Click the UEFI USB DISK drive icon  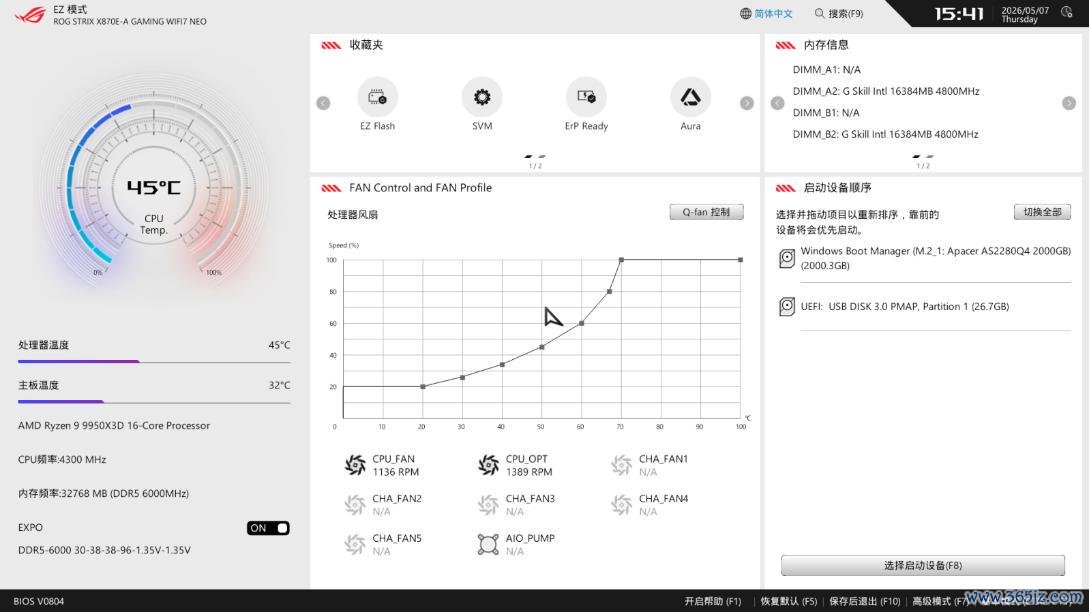click(x=787, y=306)
